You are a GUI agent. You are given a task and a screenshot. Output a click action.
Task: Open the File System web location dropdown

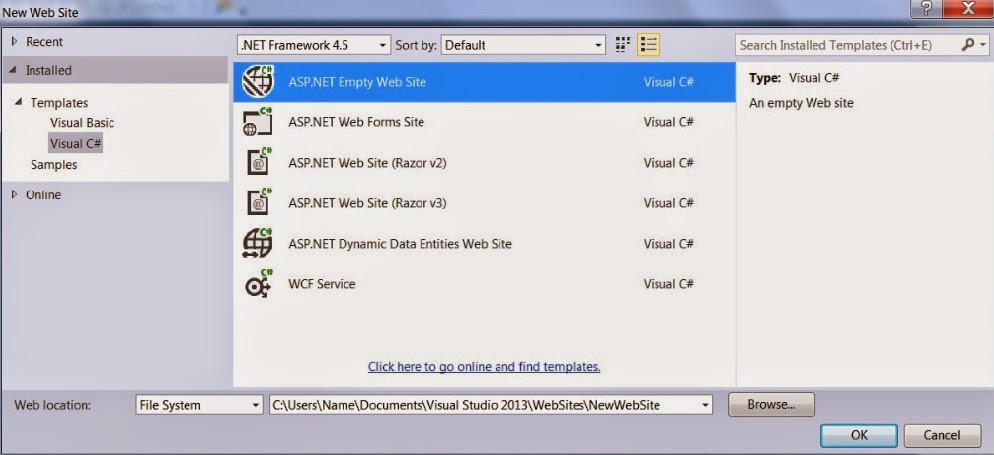pos(199,405)
